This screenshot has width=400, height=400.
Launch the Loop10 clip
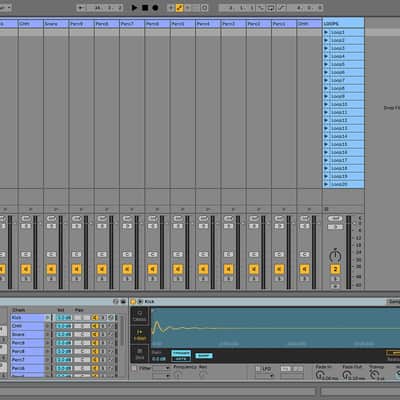point(326,104)
